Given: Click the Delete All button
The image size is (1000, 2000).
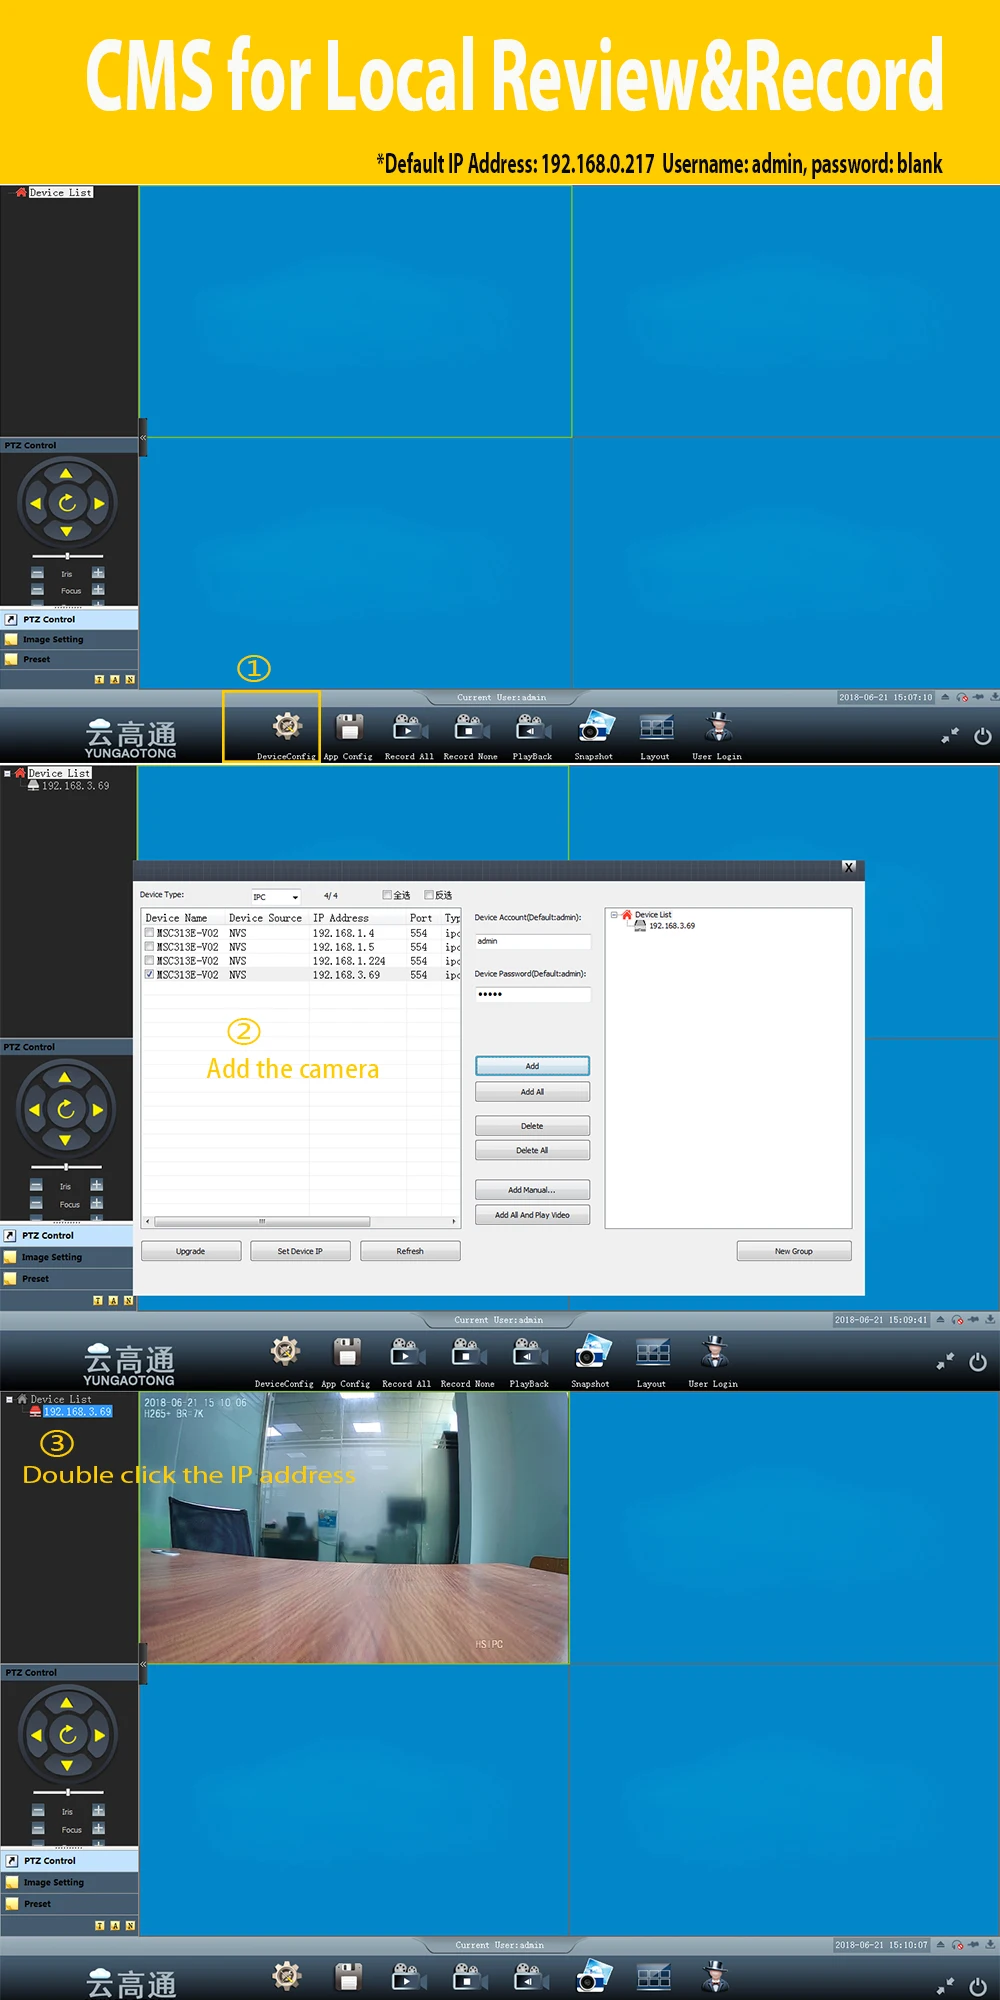Looking at the screenshot, I should (532, 1151).
